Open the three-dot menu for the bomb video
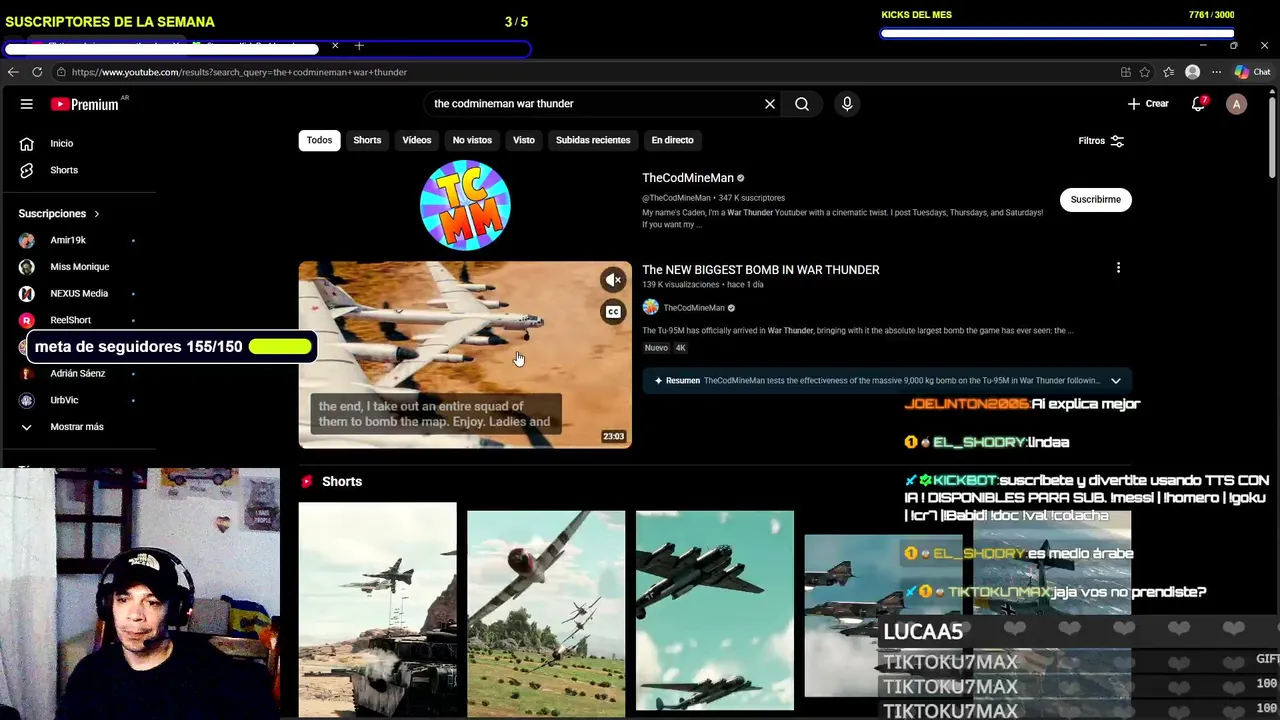Image resolution: width=1280 pixels, height=720 pixels. tap(1118, 268)
